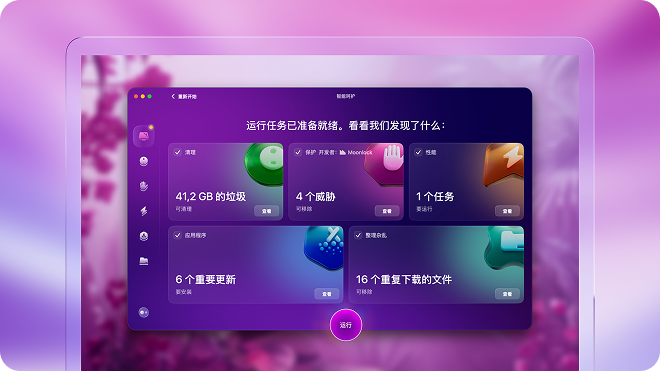Click 查看 on the 41,2 GB junk card
This screenshot has width=660, height=371.
pyautogui.click(x=266, y=211)
